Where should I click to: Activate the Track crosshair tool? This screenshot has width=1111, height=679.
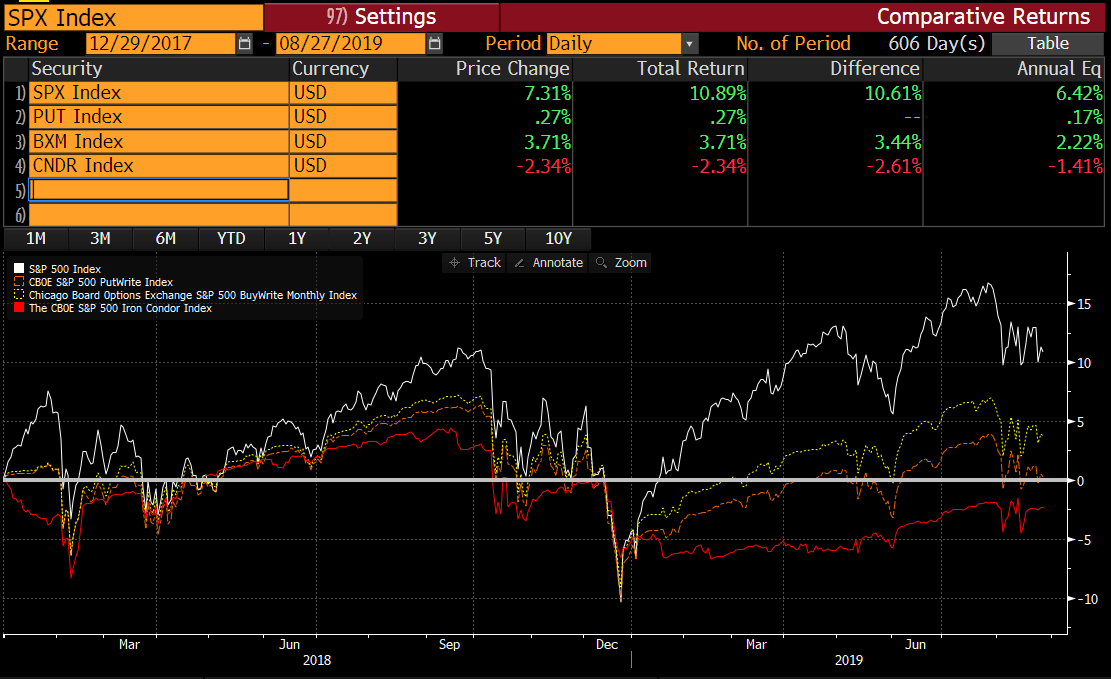click(x=475, y=262)
